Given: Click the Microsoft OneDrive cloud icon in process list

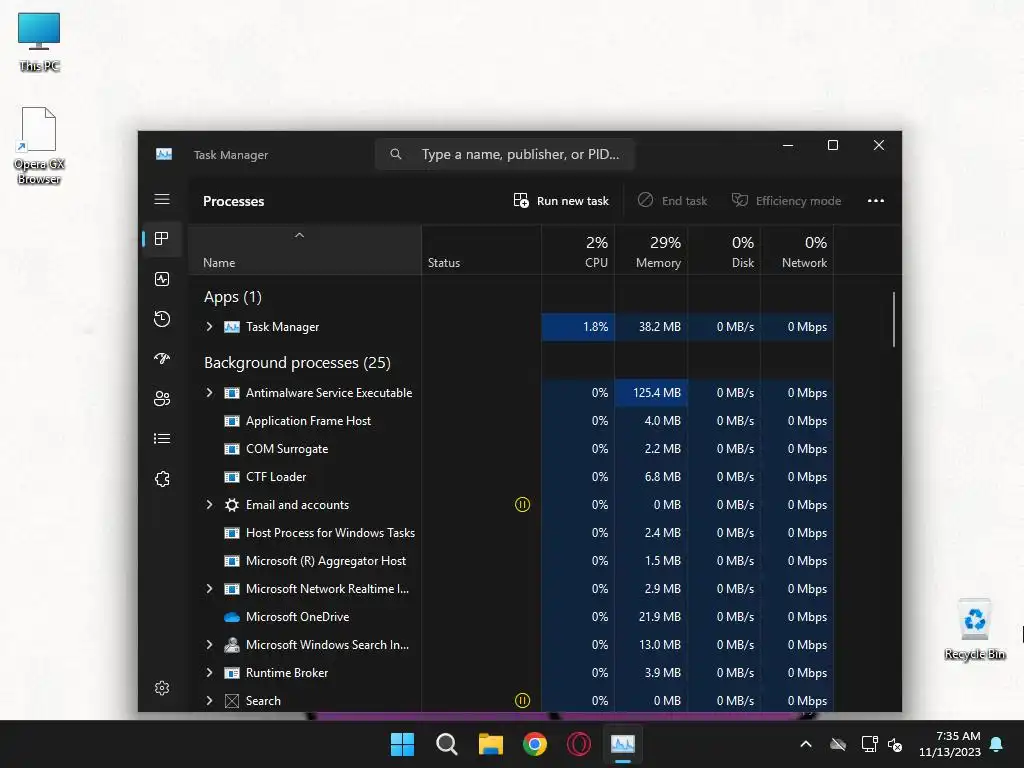Looking at the screenshot, I should click(x=232, y=616).
